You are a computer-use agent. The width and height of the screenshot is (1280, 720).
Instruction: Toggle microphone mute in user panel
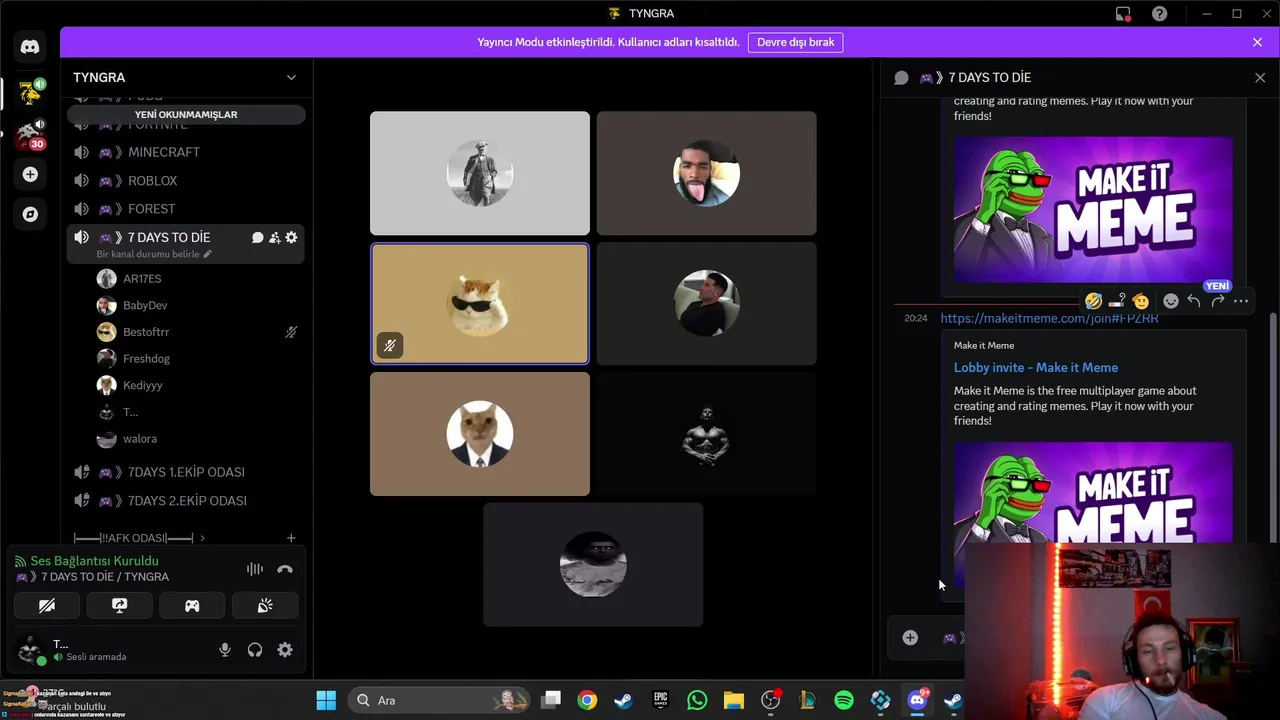[225, 650]
